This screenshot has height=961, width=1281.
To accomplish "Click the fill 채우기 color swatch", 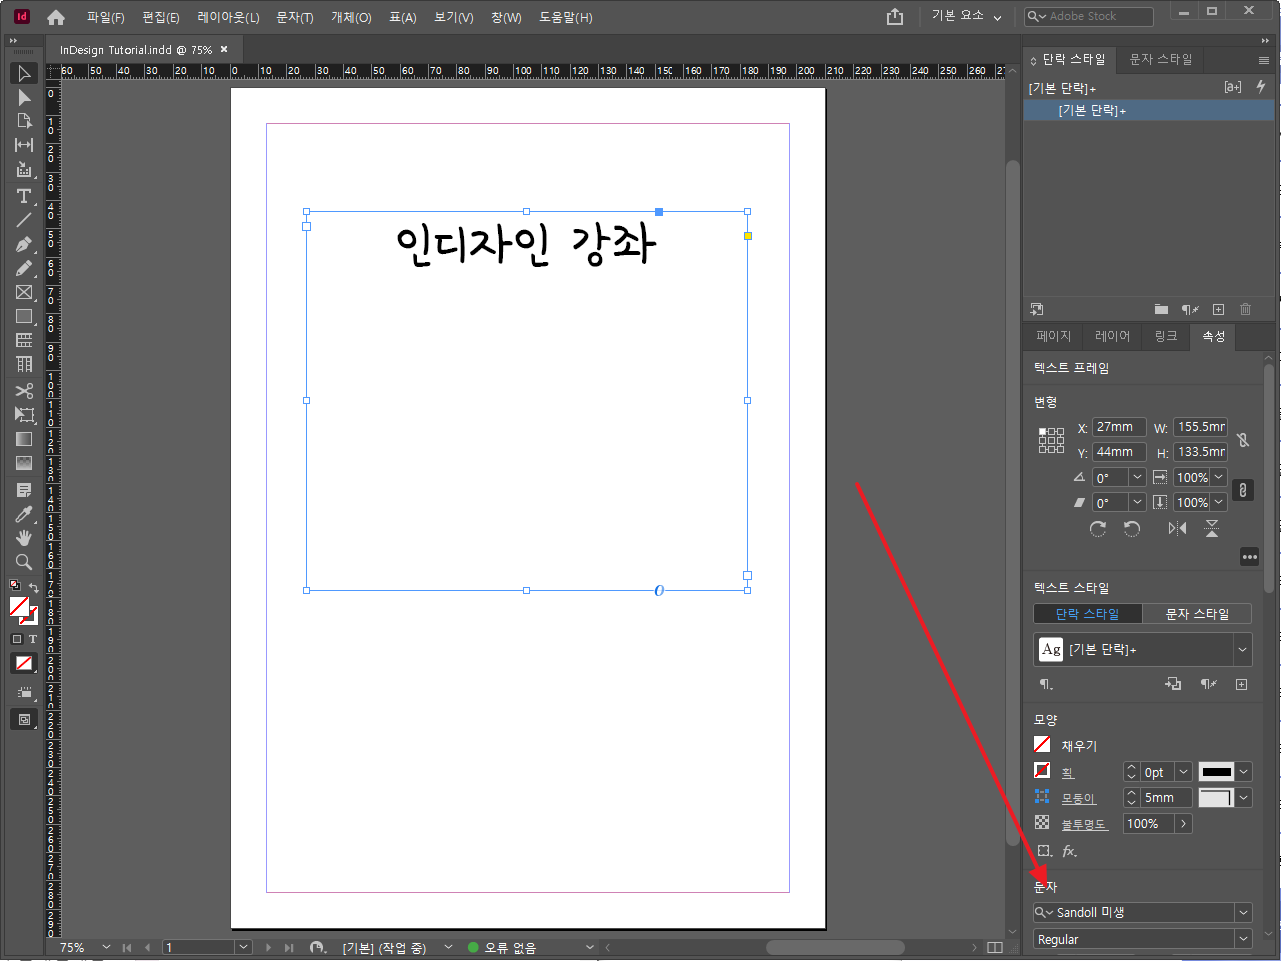I will point(1042,744).
